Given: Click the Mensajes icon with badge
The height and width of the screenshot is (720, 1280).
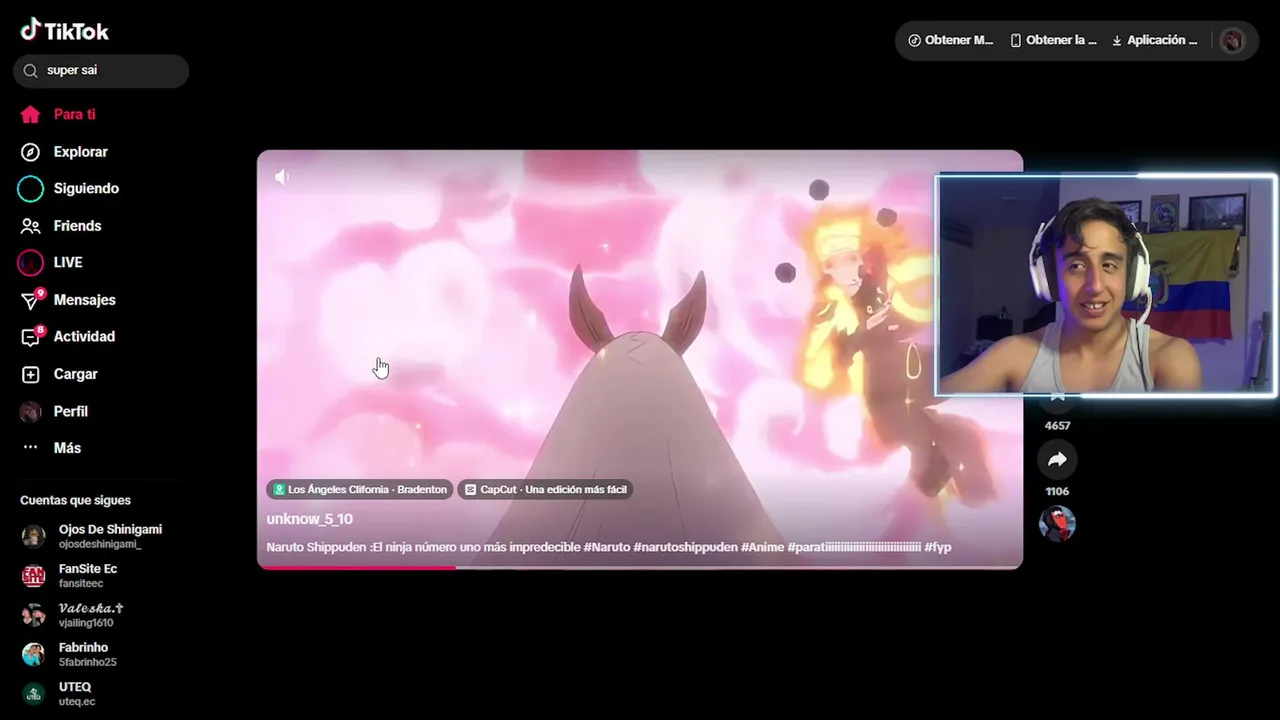Looking at the screenshot, I should click(31, 300).
